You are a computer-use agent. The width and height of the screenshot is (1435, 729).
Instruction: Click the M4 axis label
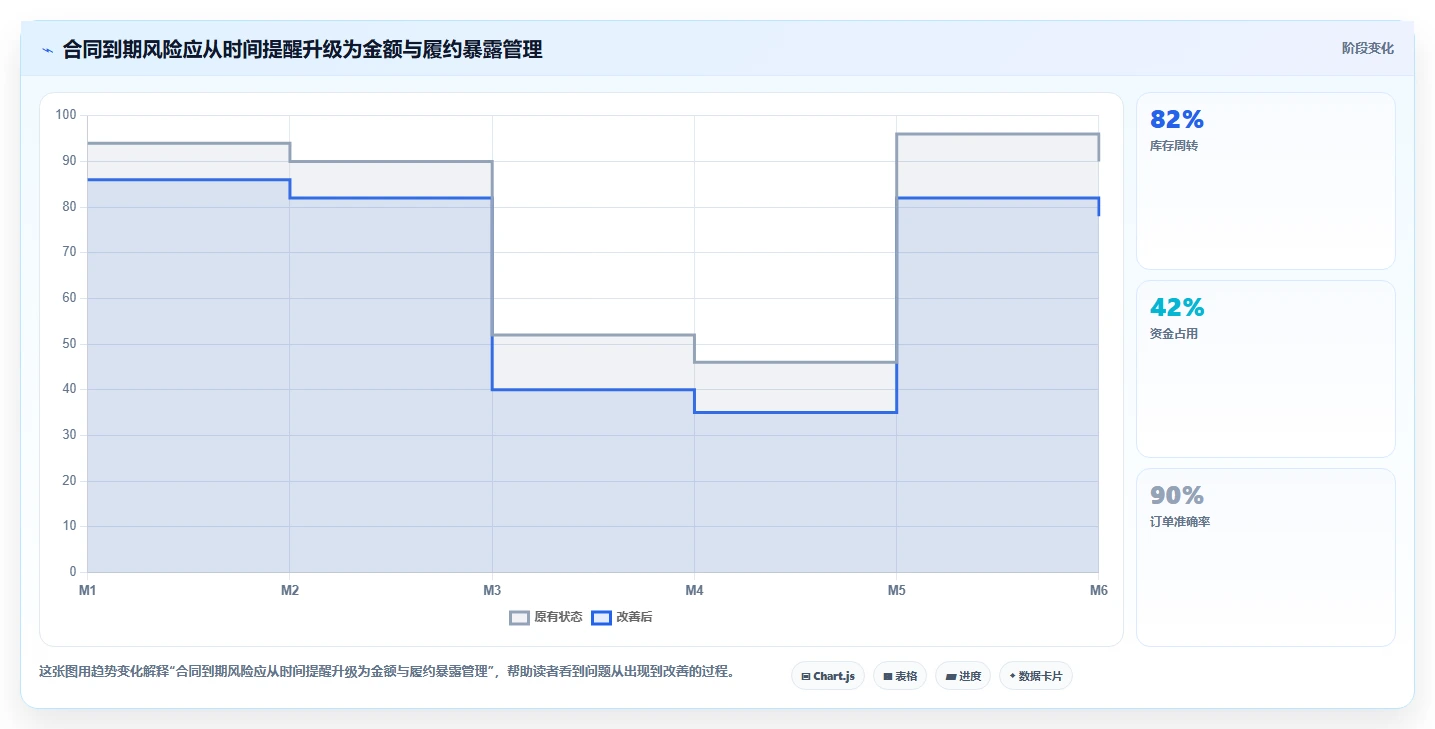point(694,591)
